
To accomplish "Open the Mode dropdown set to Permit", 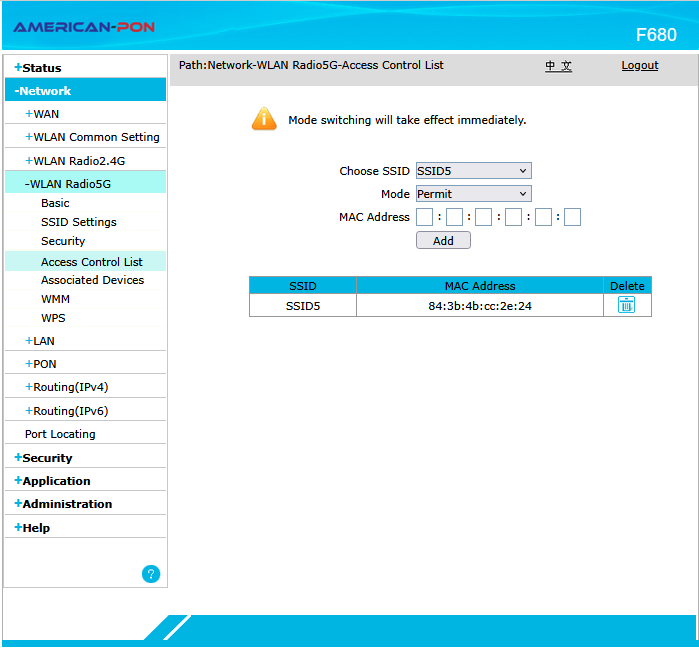I will click(x=473, y=194).
